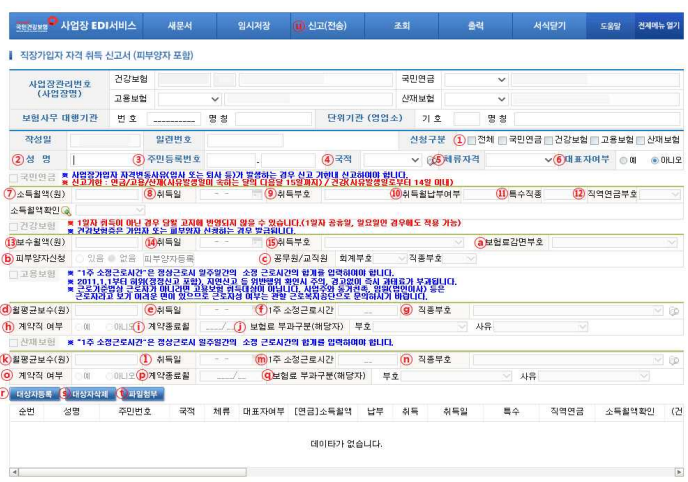Open the 소득월액확인 dropdown
Screen dimensions: 688x482
tap(110, 210)
